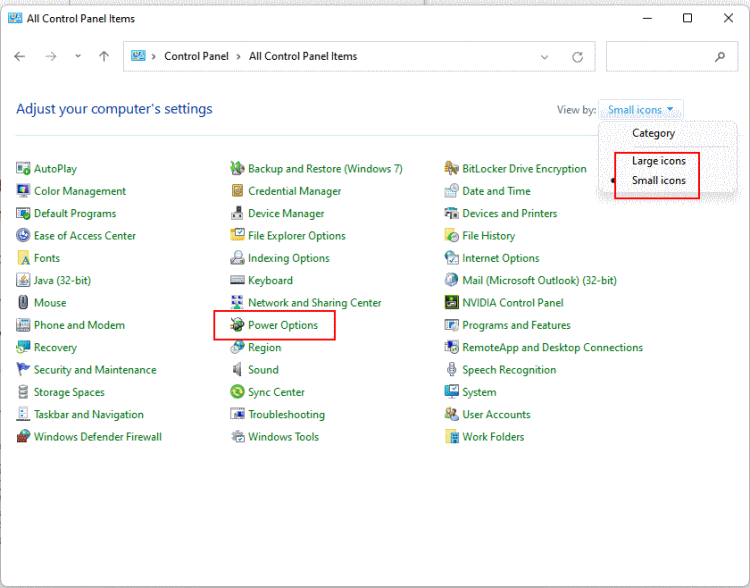Open the Programs and Features link

516,325
